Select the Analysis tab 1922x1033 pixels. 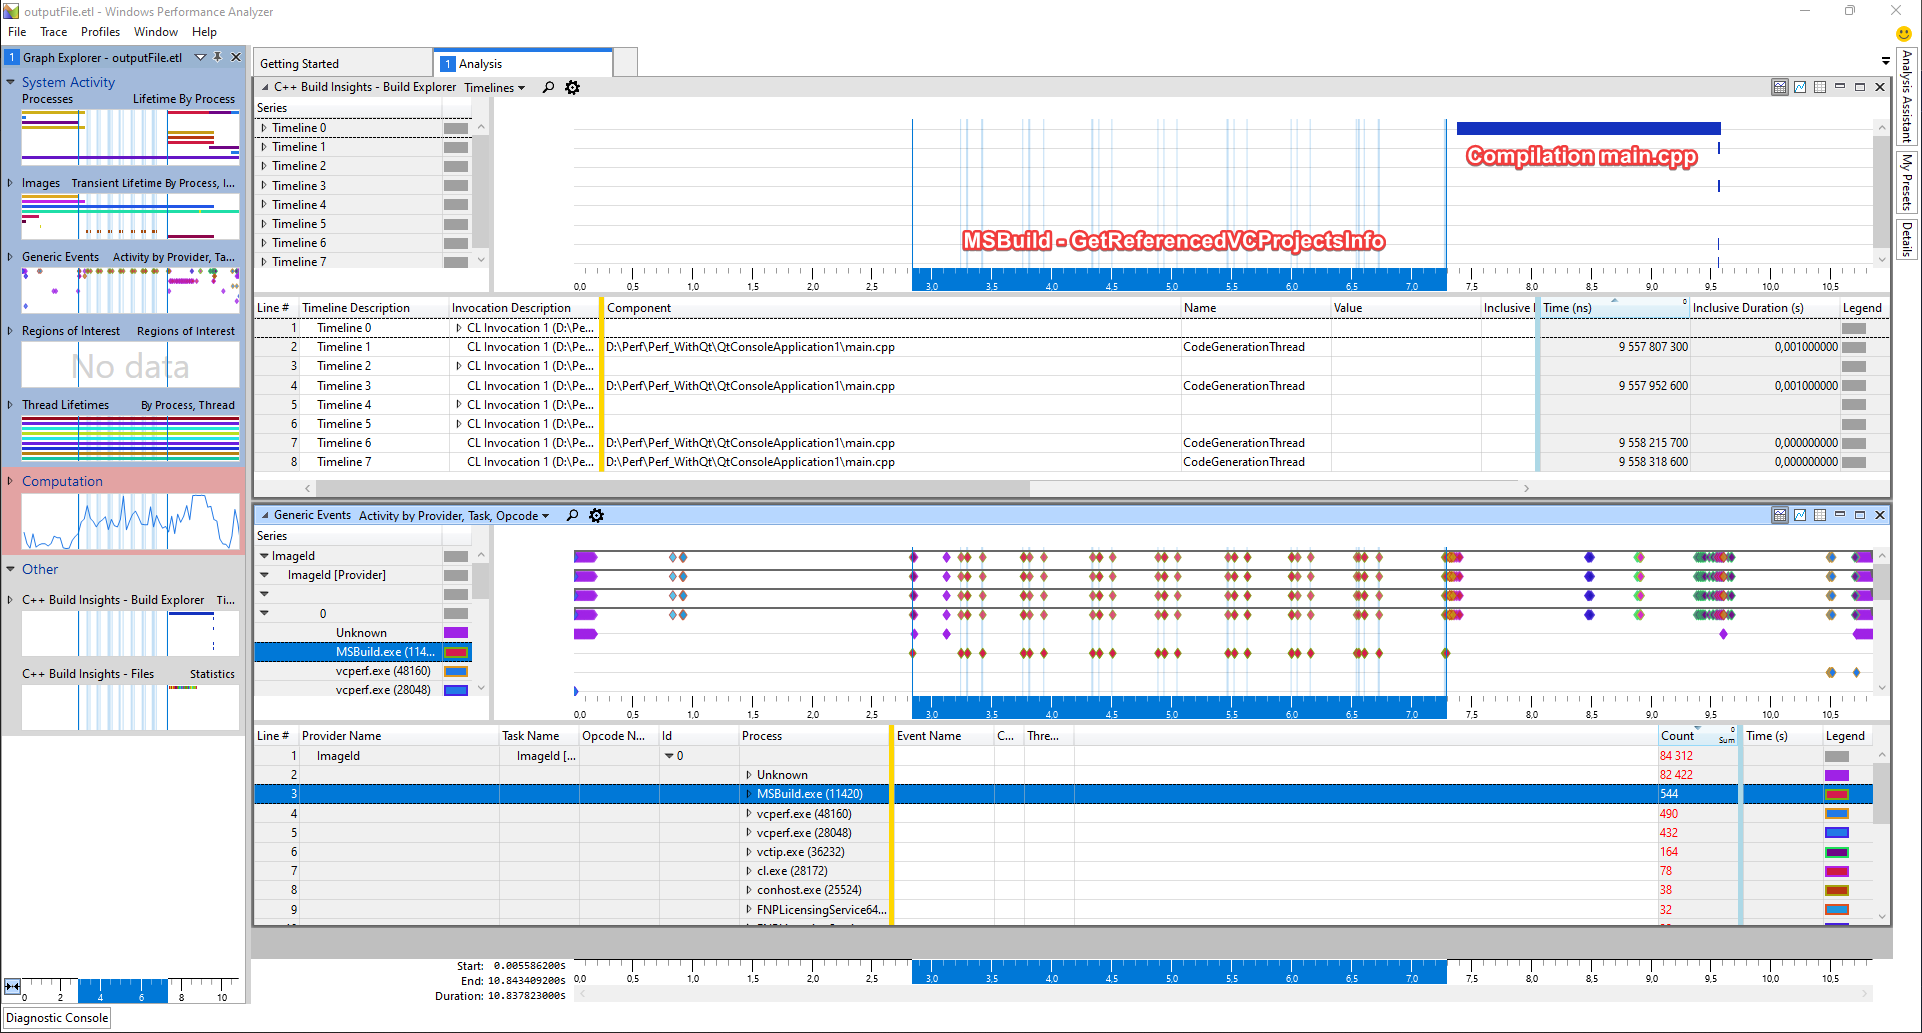pos(523,63)
